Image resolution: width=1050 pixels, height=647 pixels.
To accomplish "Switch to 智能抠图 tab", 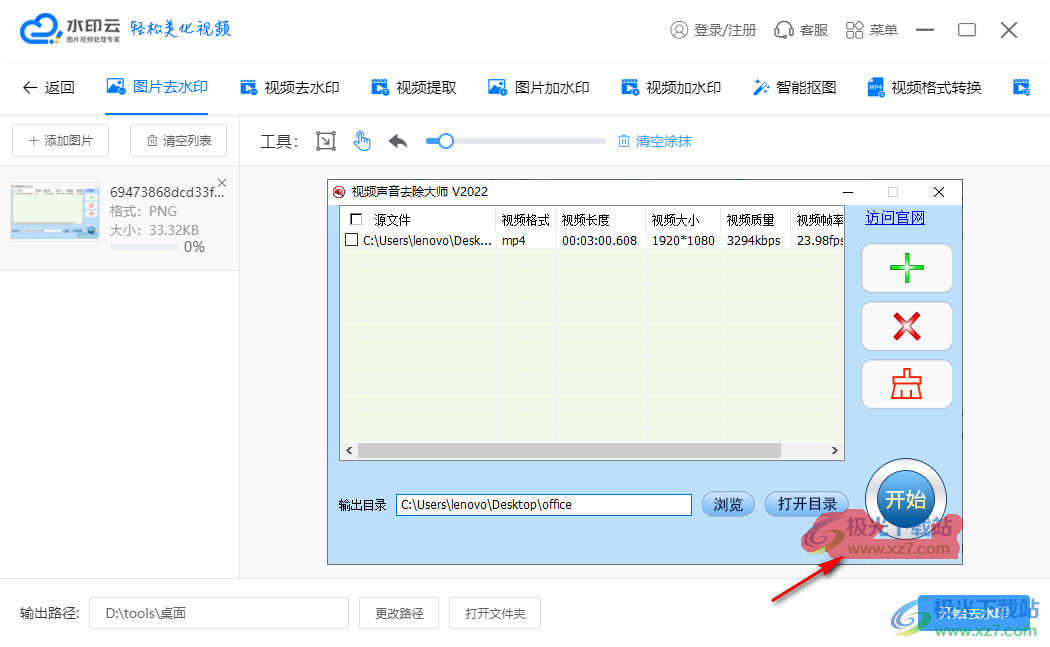I will coord(795,88).
